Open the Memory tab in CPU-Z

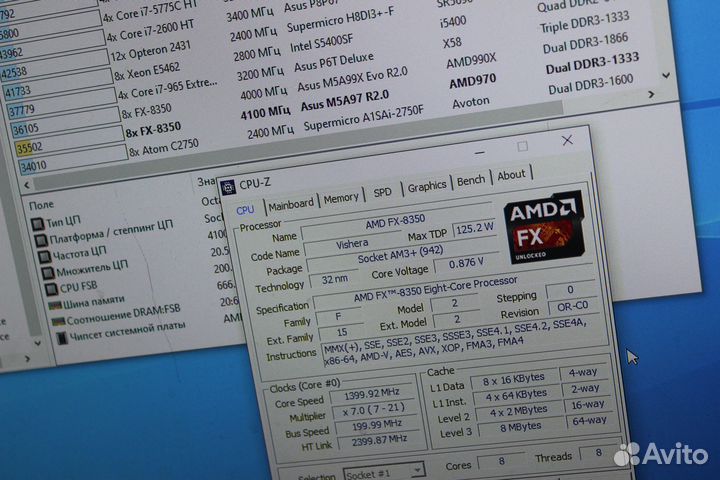[341, 198]
